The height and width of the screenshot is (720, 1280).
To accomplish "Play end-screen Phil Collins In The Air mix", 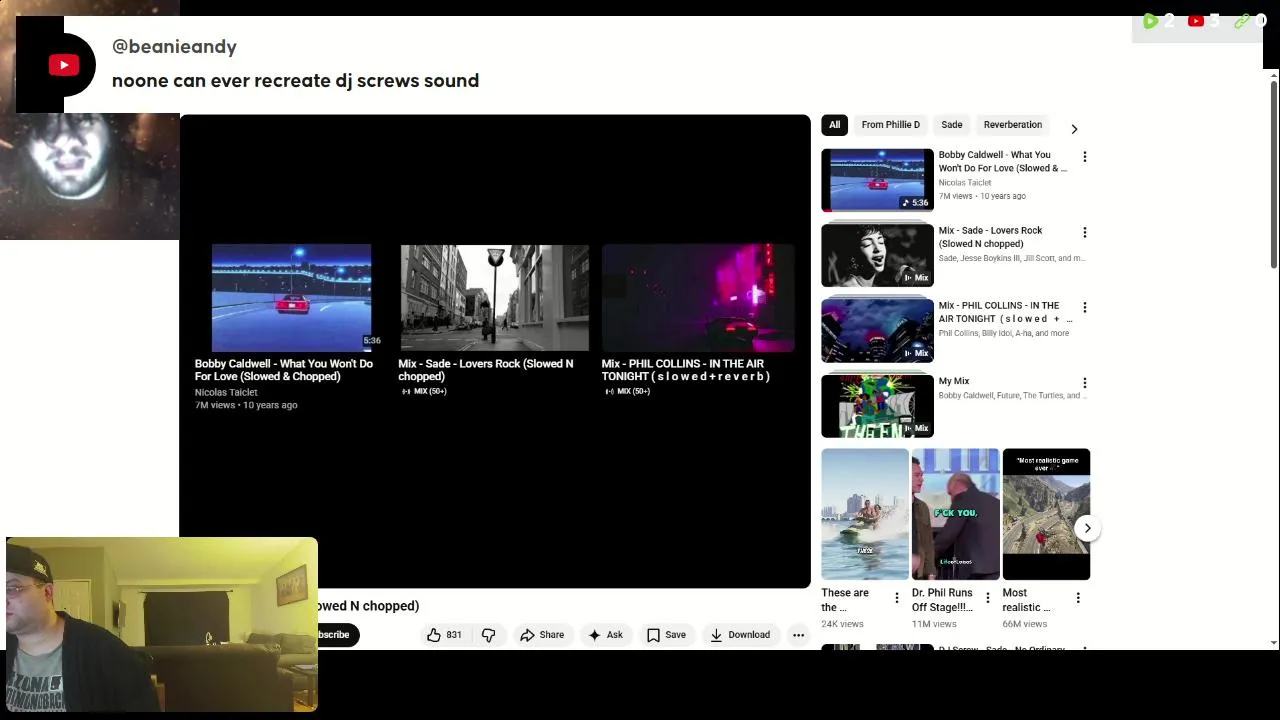I will coord(698,298).
